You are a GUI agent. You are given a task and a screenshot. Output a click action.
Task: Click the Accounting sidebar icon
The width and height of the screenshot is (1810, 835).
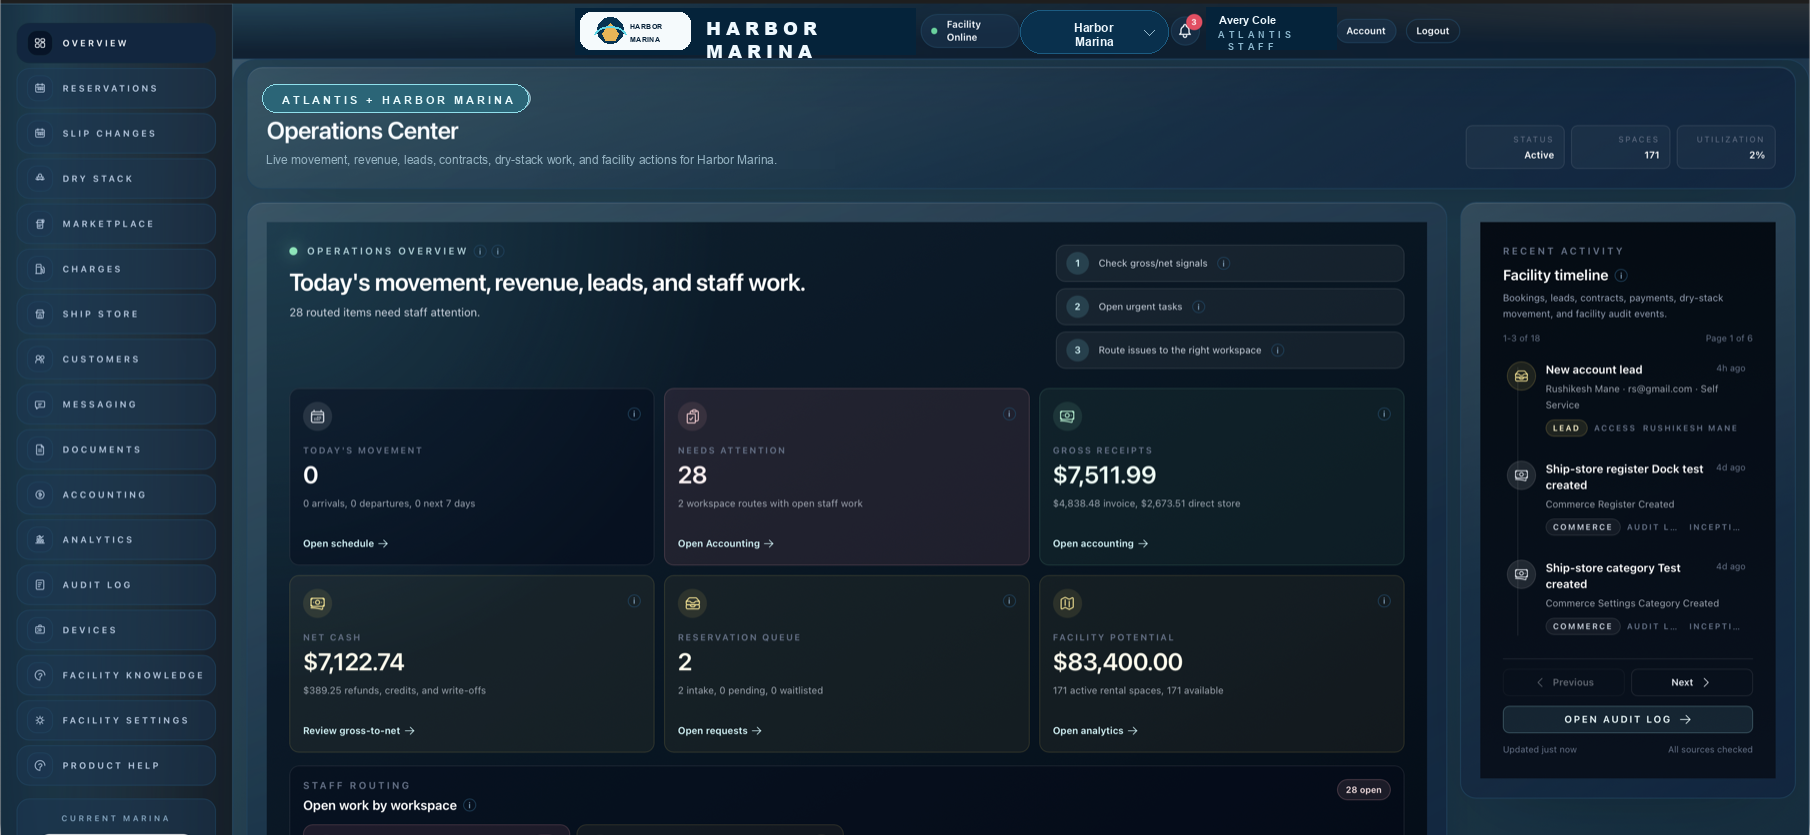click(x=40, y=495)
